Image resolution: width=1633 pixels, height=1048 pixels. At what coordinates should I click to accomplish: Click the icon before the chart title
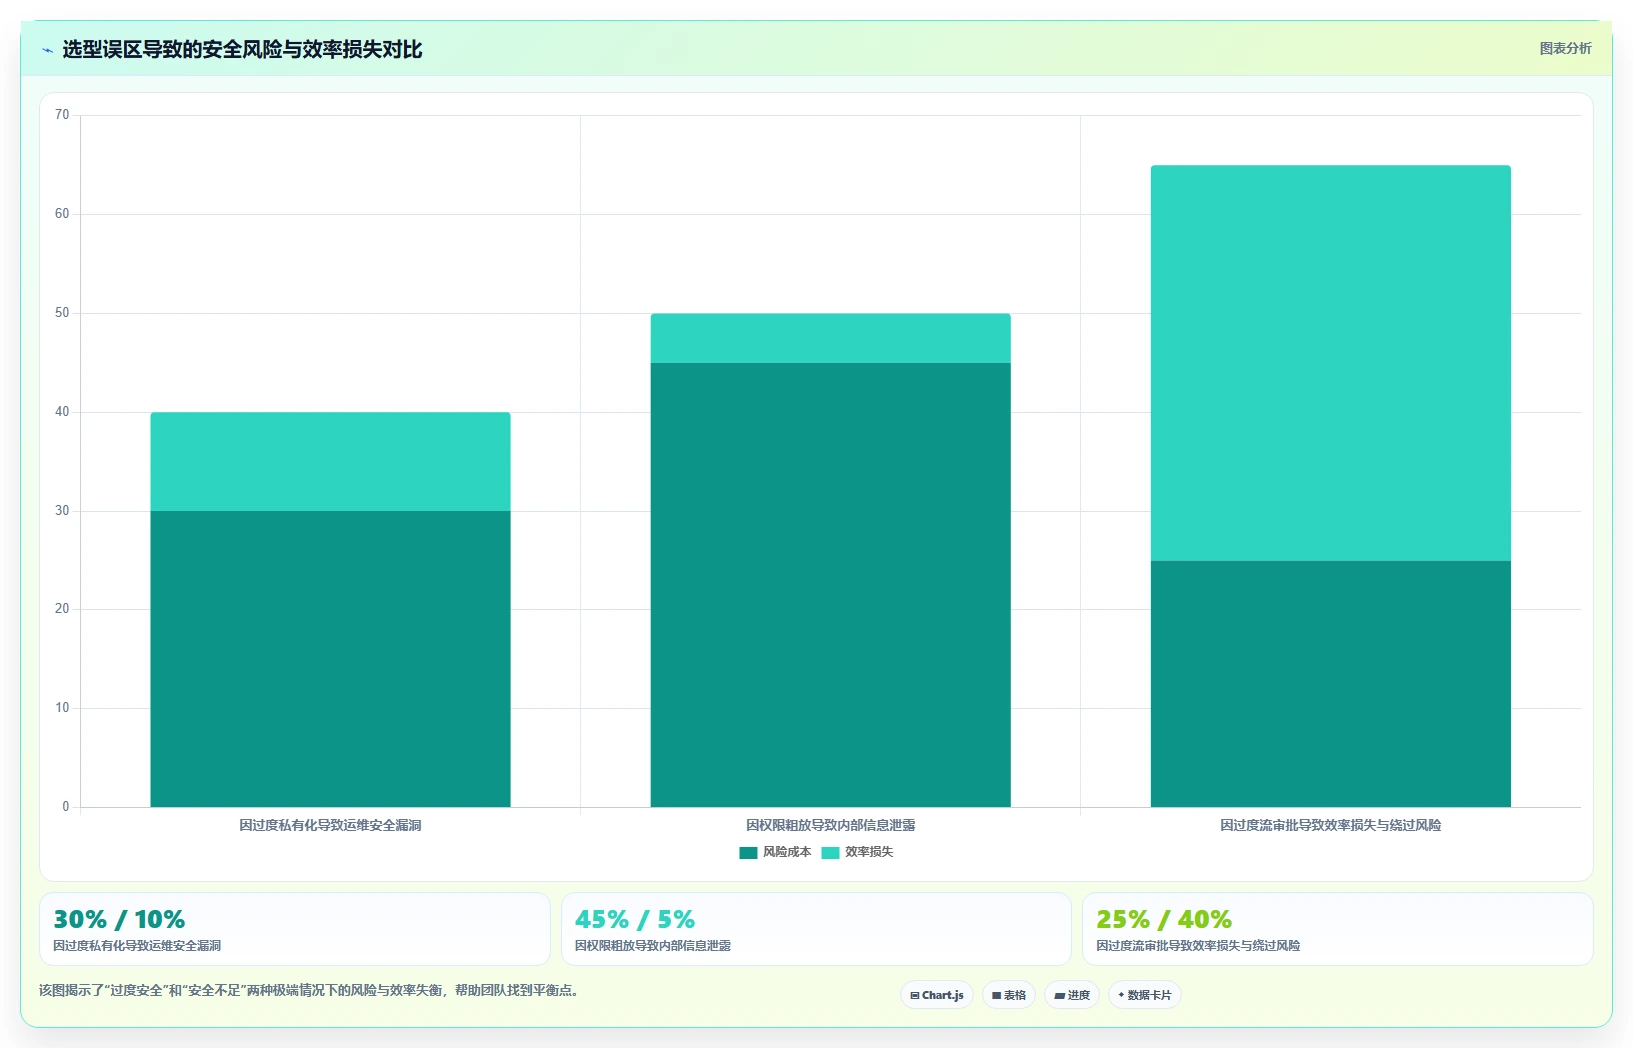[x=47, y=50]
